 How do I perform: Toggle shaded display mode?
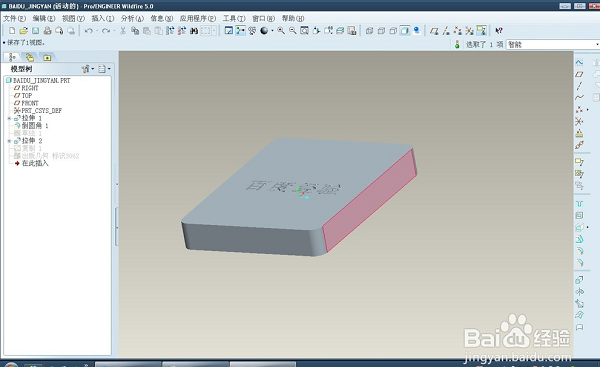(405, 31)
